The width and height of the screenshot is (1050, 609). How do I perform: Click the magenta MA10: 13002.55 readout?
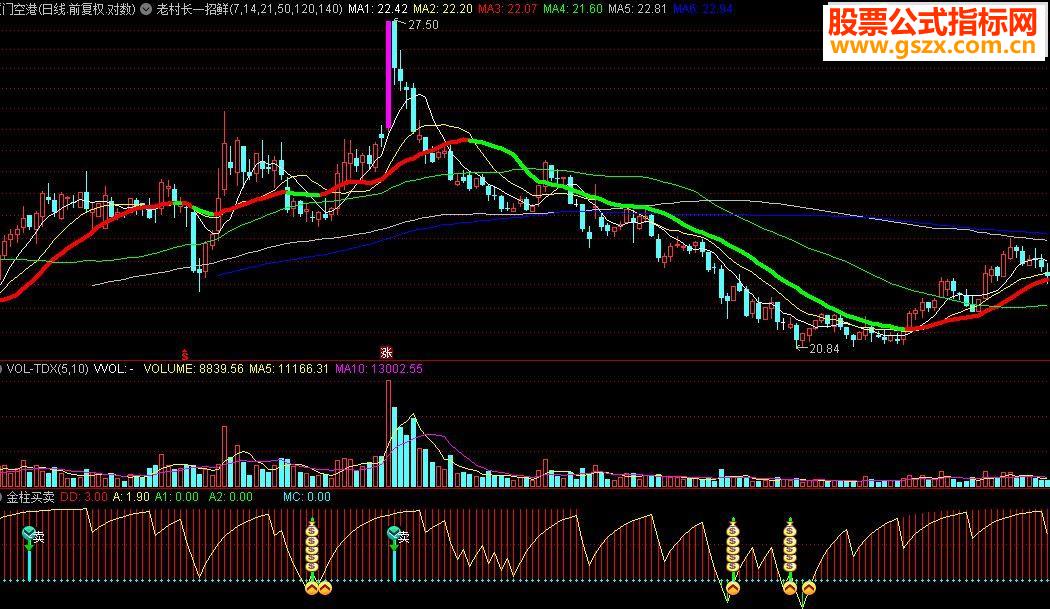(x=379, y=368)
